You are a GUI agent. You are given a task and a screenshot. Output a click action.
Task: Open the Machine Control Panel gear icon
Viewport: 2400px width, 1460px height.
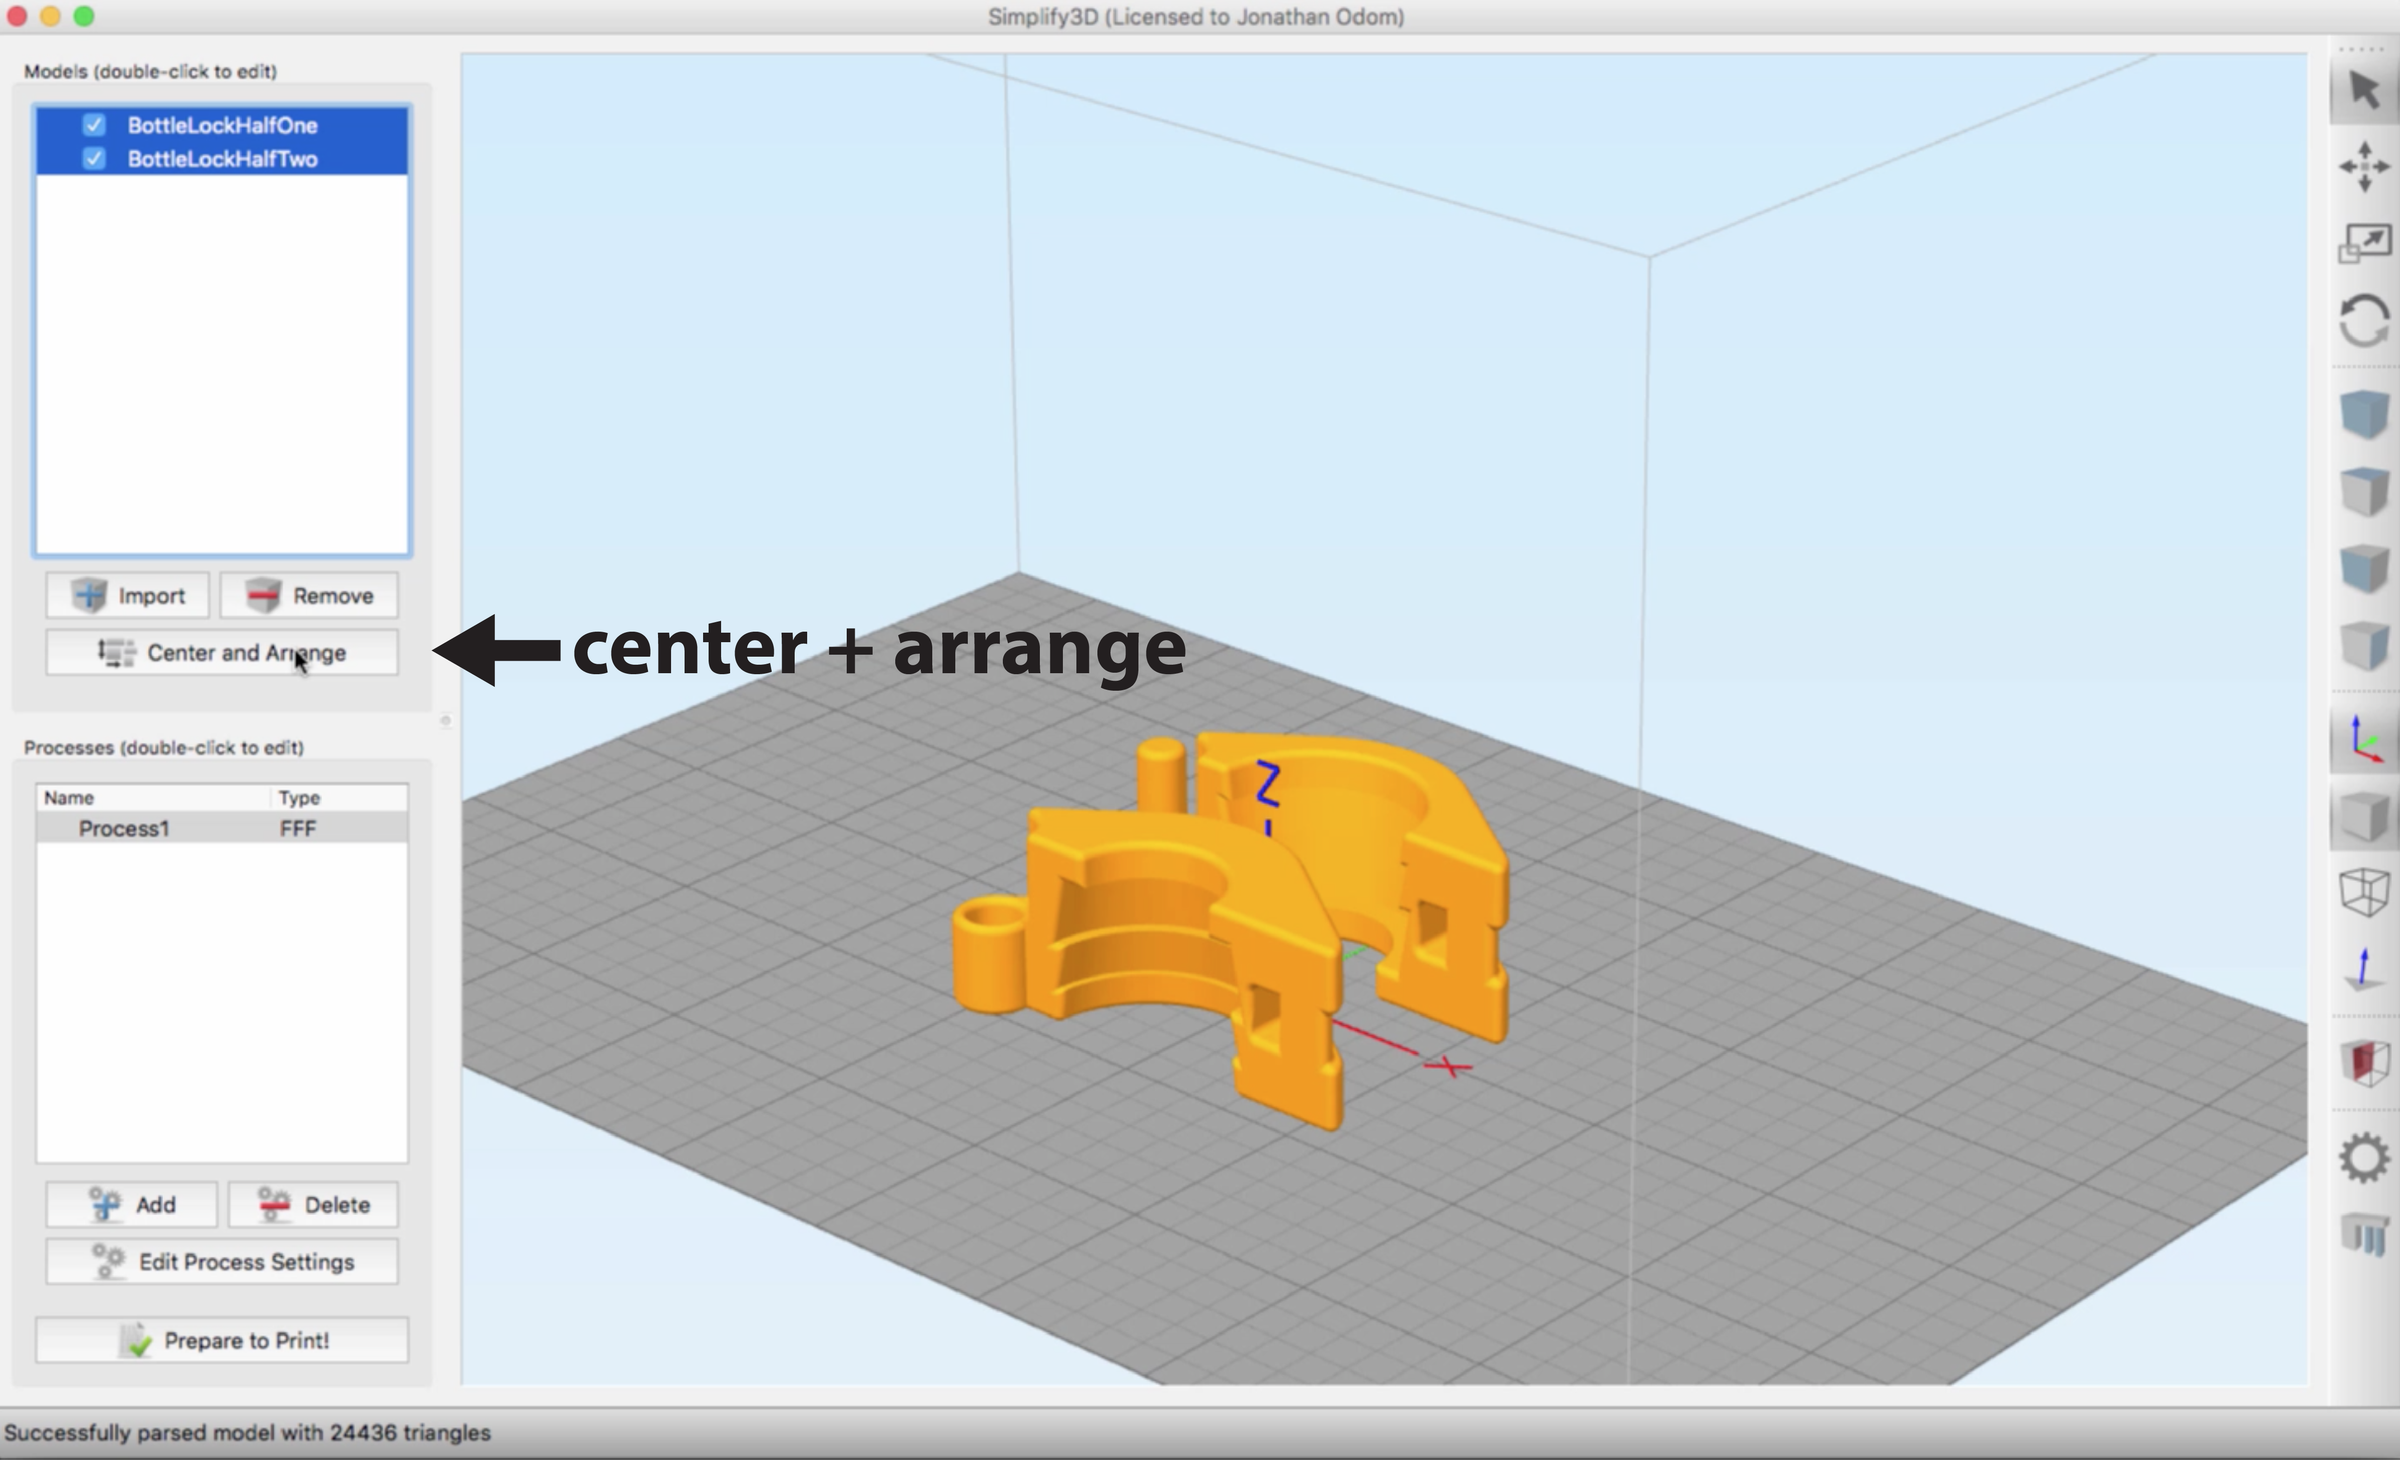2365,1157
